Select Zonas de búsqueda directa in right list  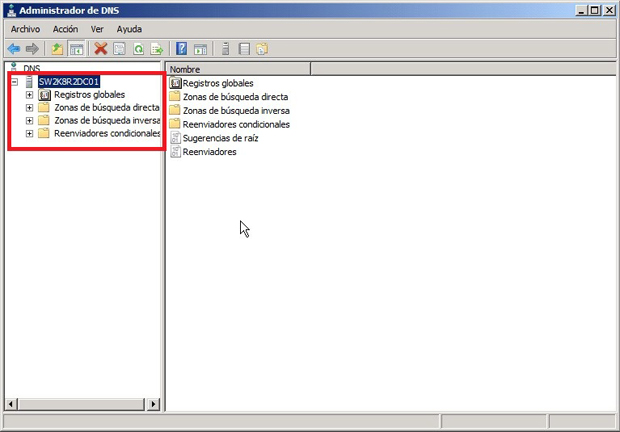(x=235, y=97)
